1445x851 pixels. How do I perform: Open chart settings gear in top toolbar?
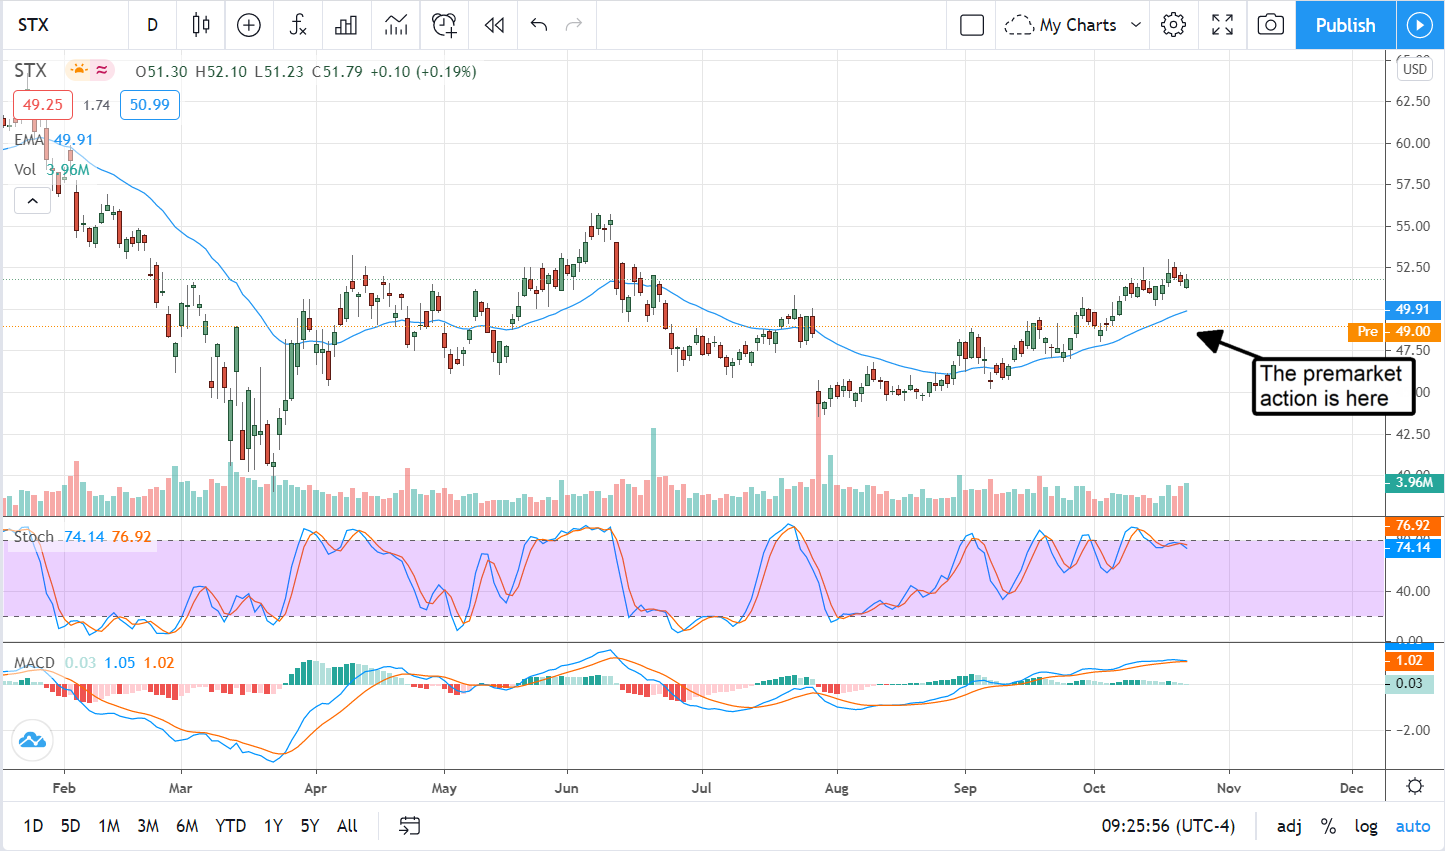tap(1174, 25)
